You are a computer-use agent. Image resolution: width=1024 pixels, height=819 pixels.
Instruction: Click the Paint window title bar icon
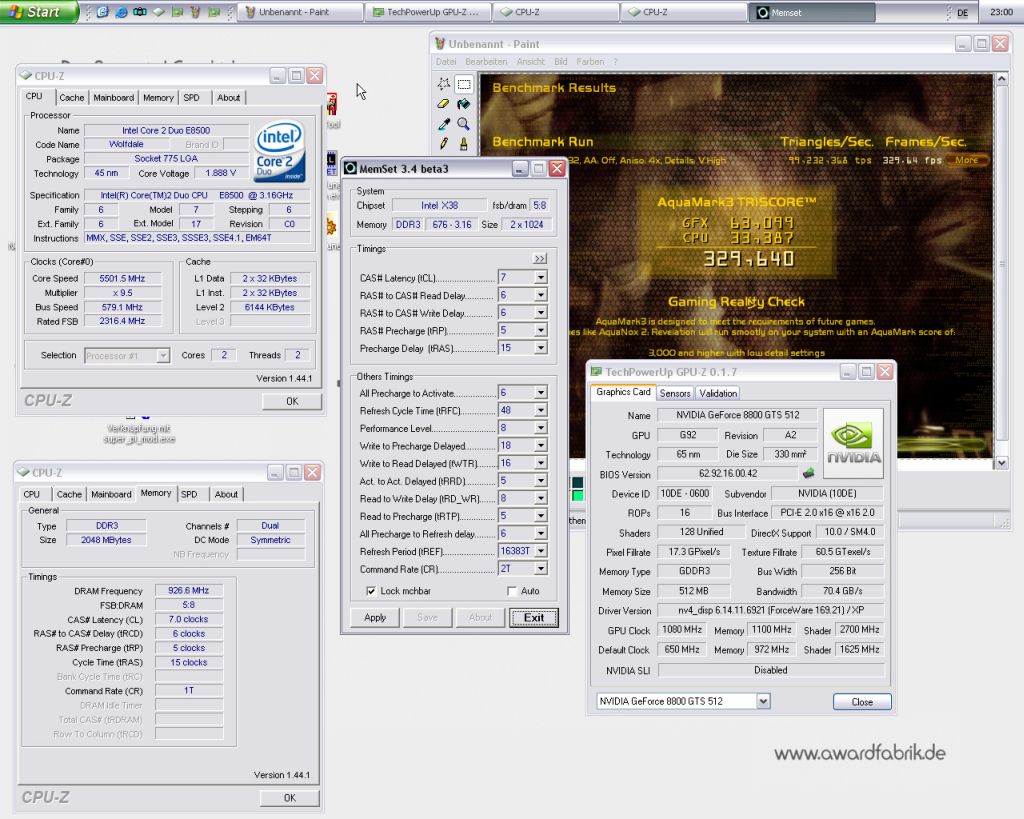440,44
